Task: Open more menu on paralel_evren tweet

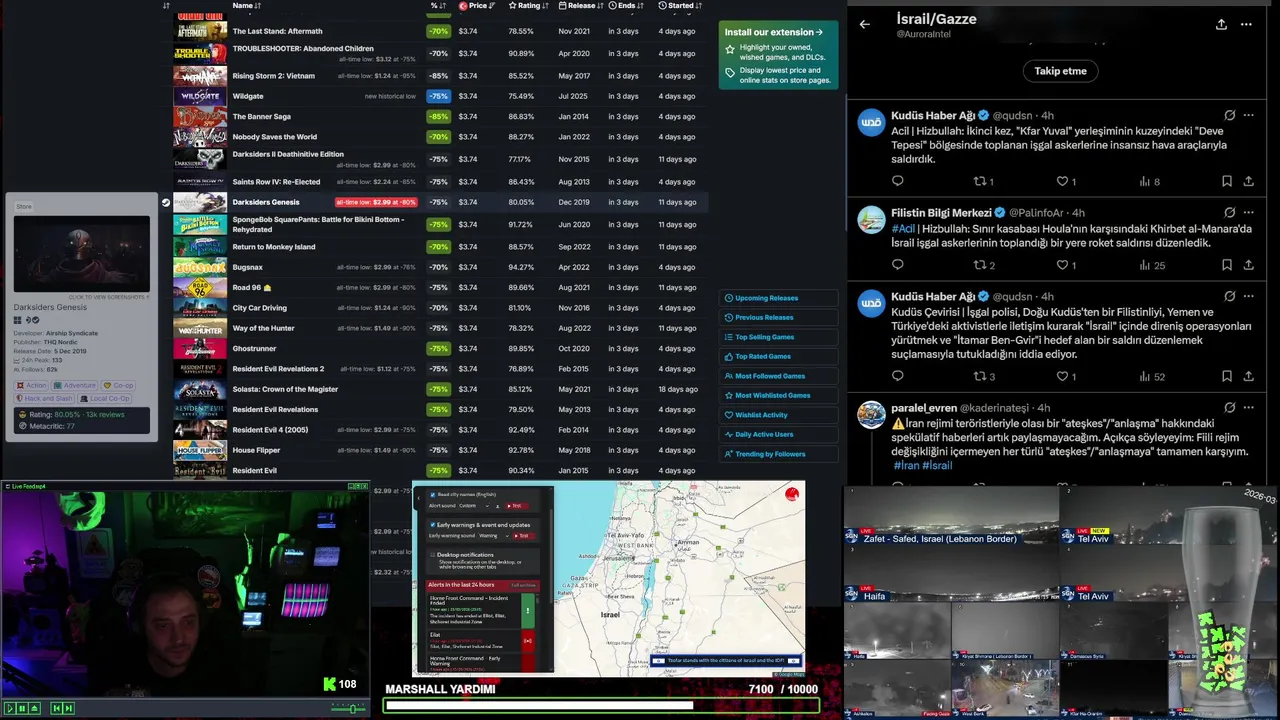Action: point(1248,408)
